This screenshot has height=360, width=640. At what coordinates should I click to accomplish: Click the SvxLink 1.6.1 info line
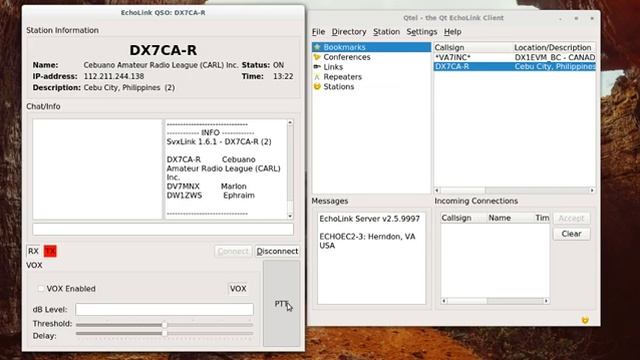(x=219, y=142)
